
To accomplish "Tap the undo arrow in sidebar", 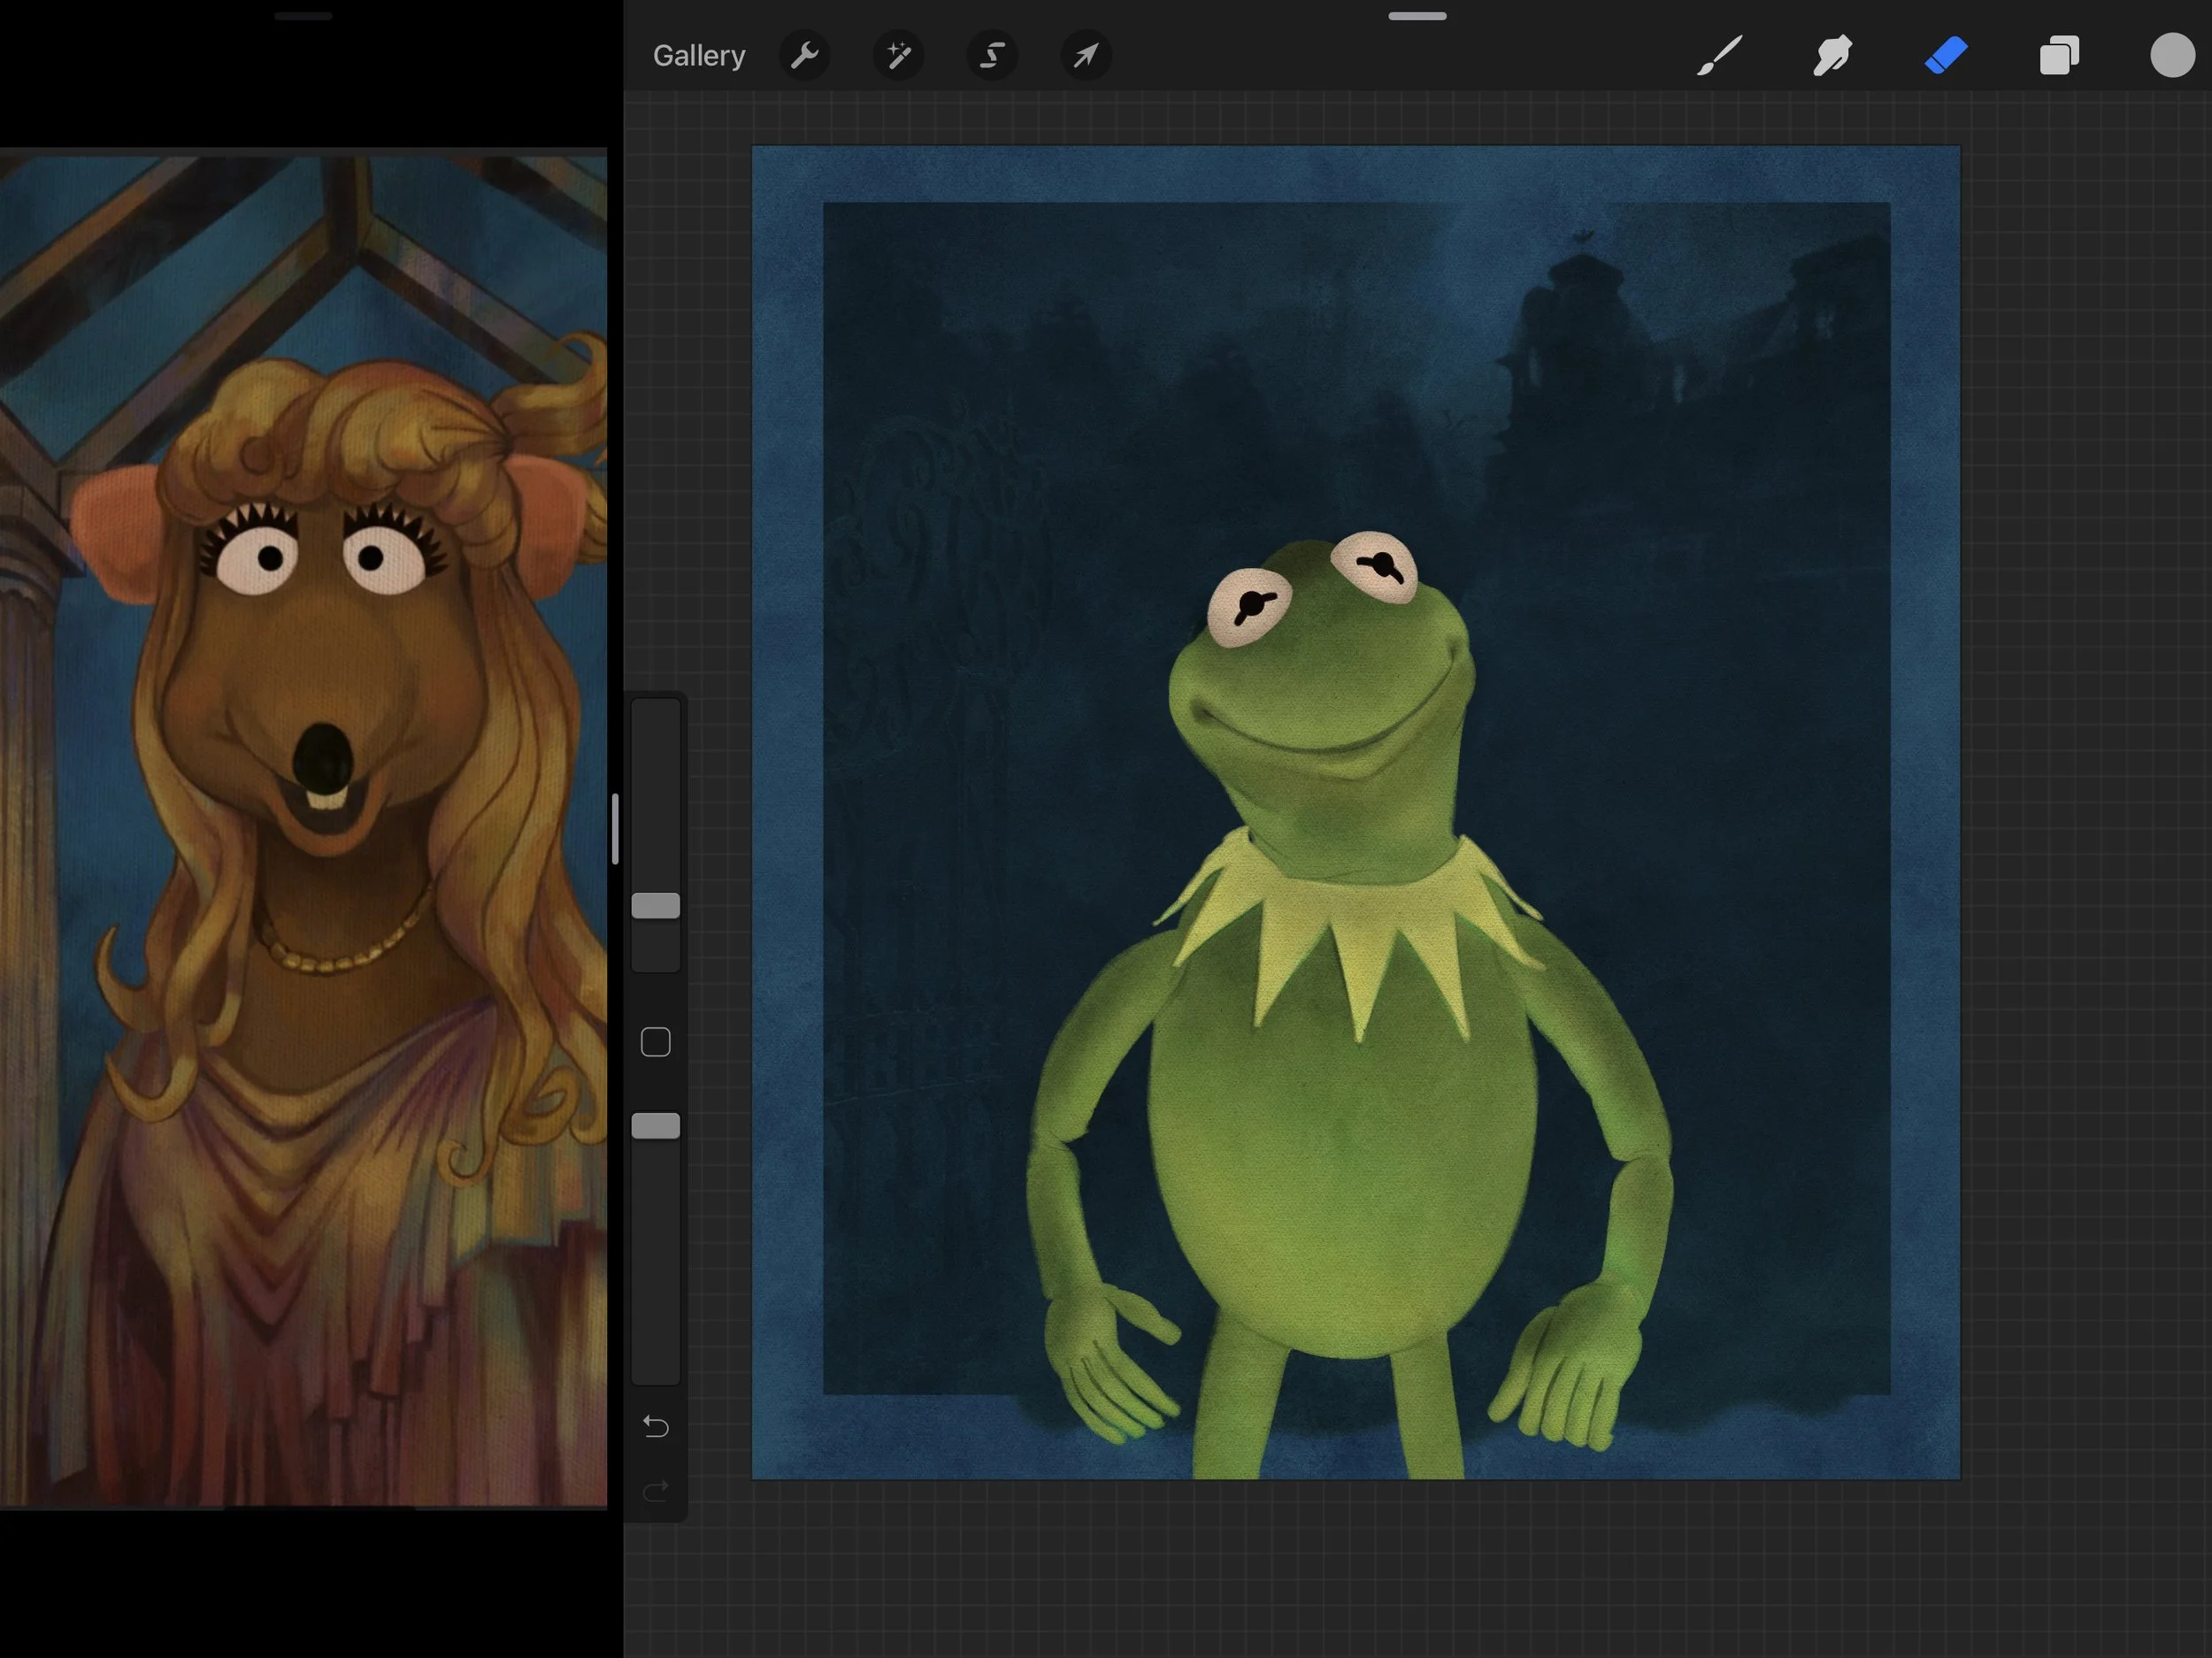I will coord(656,1426).
